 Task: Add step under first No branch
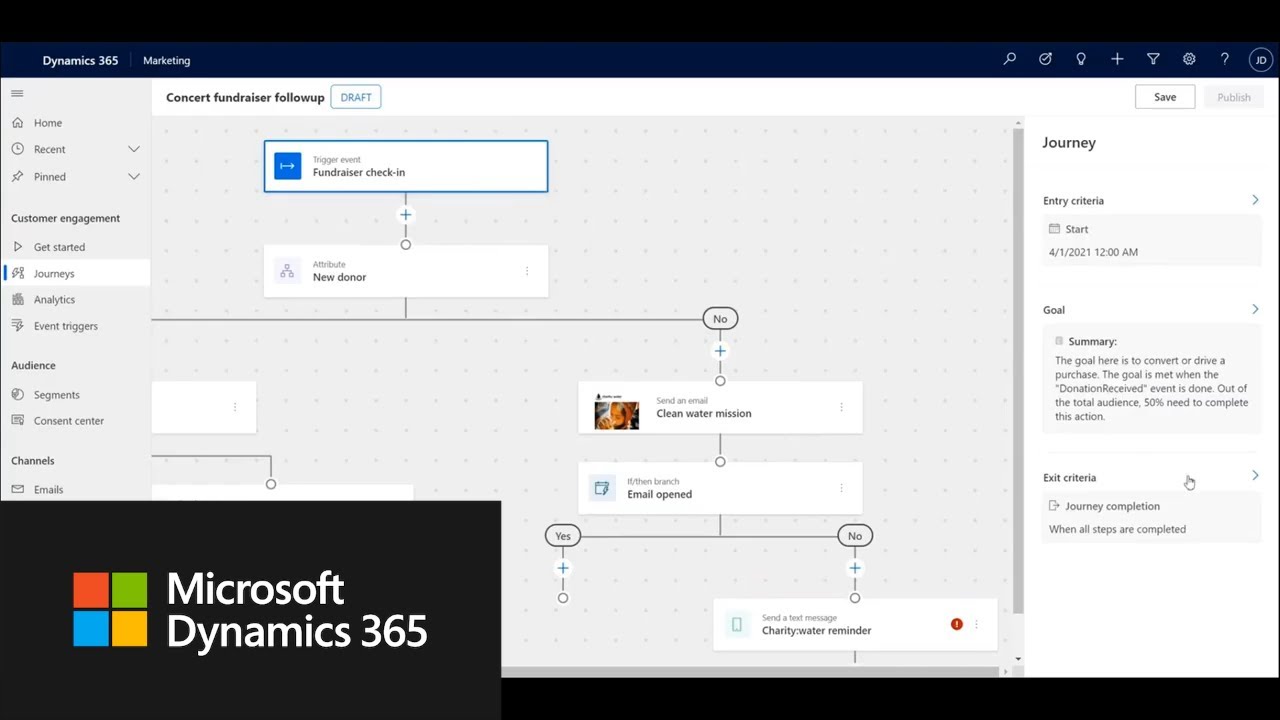(x=720, y=351)
